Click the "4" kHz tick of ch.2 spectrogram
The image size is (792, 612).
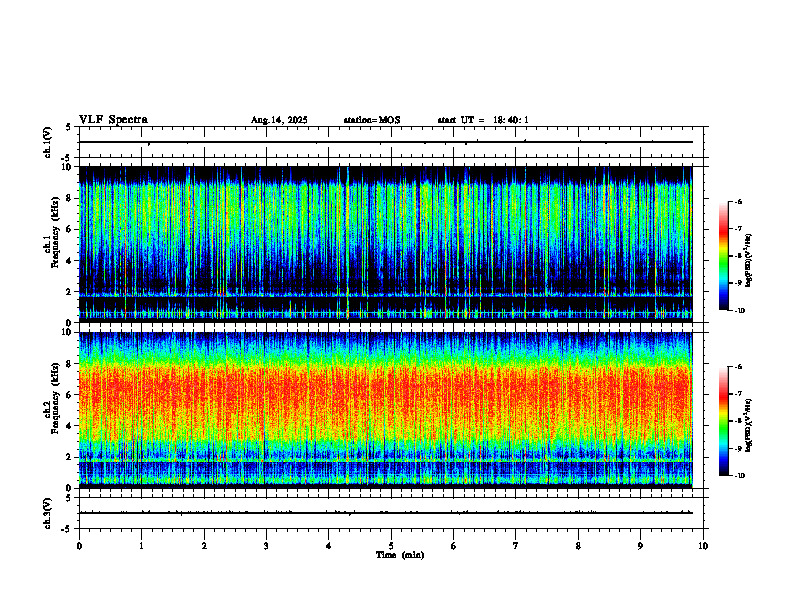click(69, 426)
